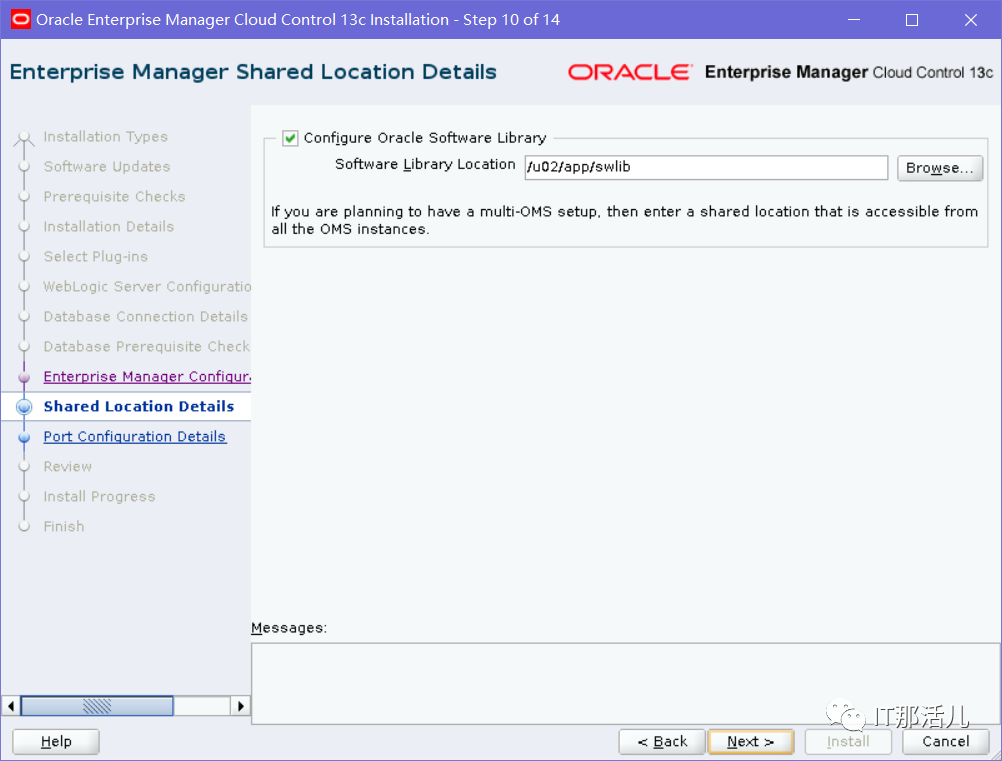Click the WebLogic Server Configuration step
Screen dimensions: 1002x761
(x=147, y=287)
